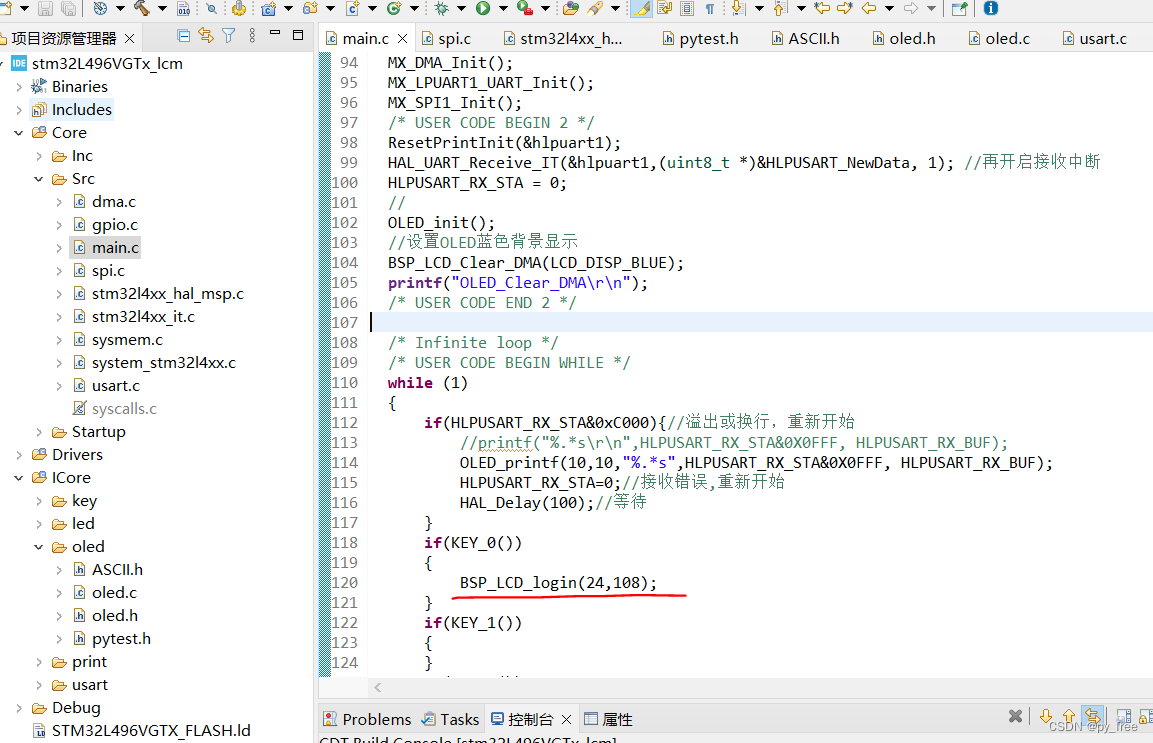The image size is (1153, 743).
Task: Switch to the spi.c editor tab
Action: (454, 39)
